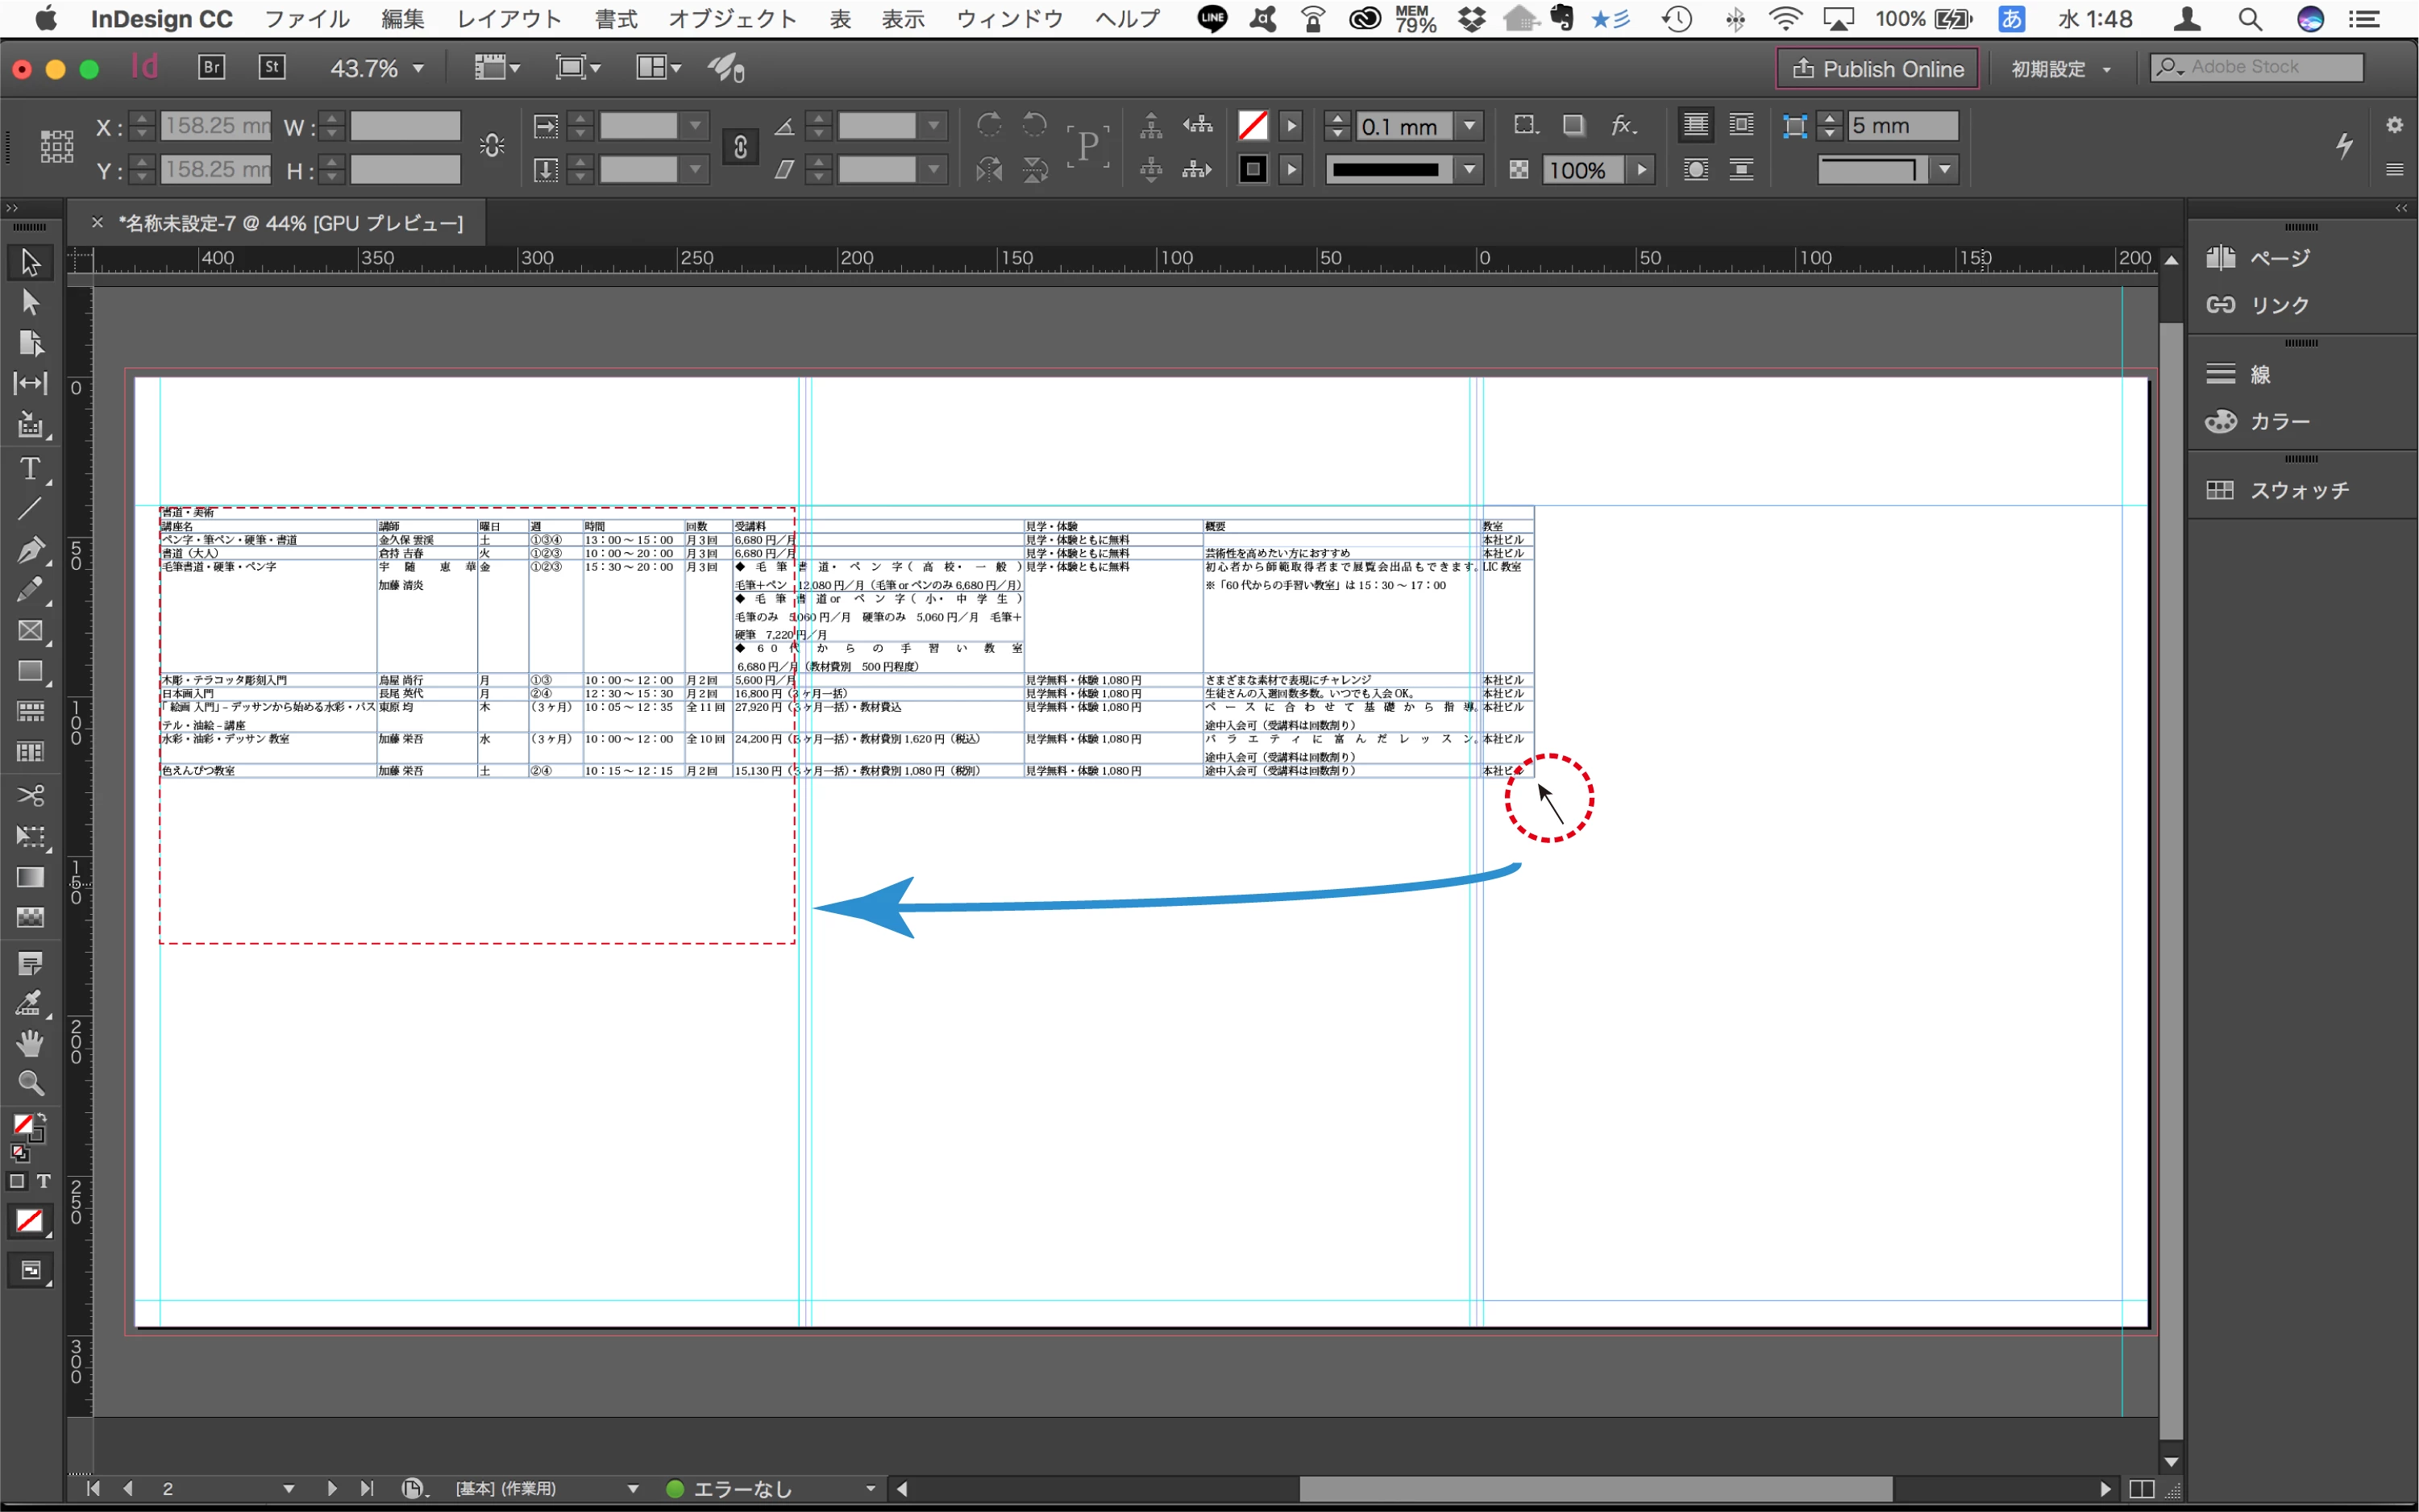Toggle split layout view button

click(2141, 1489)
